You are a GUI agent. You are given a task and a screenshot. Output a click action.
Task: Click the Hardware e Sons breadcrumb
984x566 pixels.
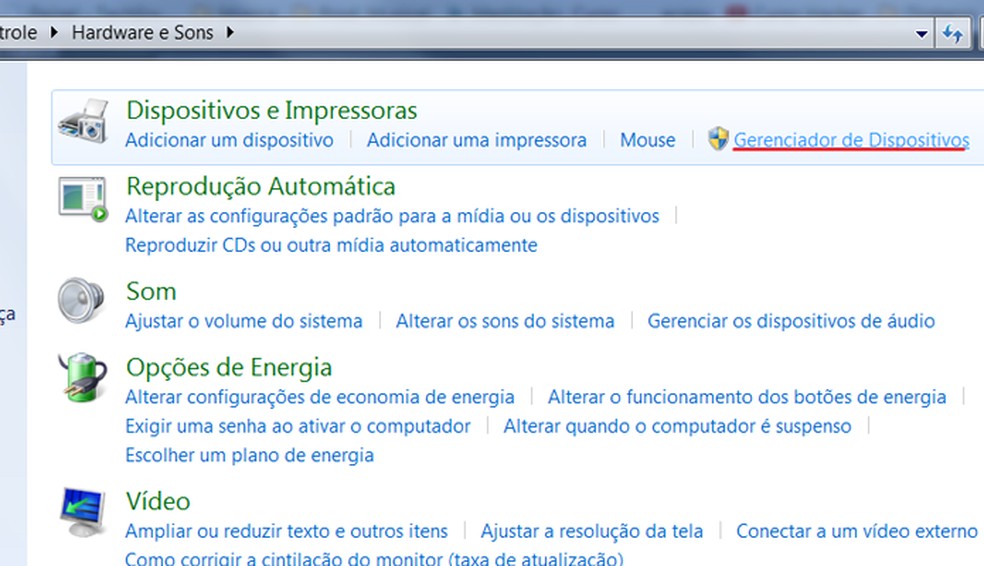(142, 33)
